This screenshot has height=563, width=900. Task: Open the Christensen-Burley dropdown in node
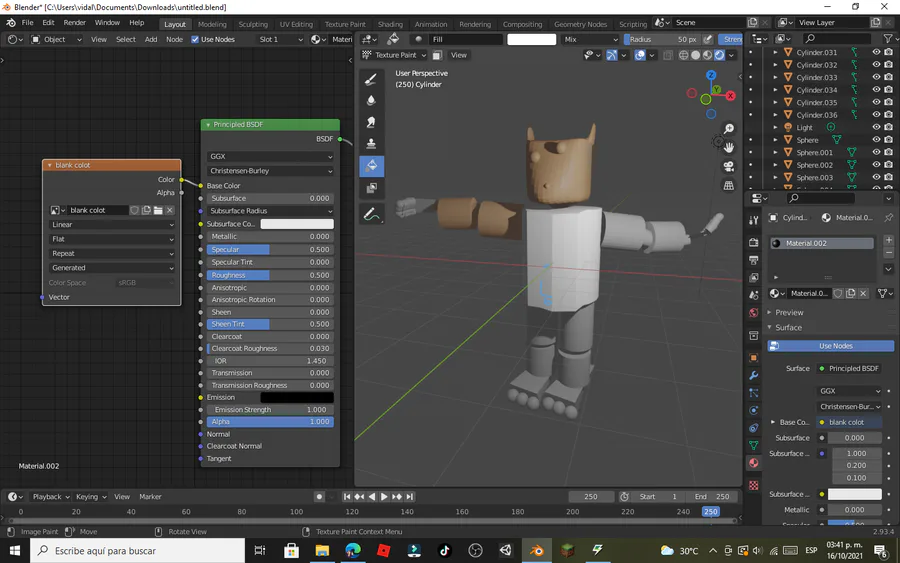(x=270, y=170)
